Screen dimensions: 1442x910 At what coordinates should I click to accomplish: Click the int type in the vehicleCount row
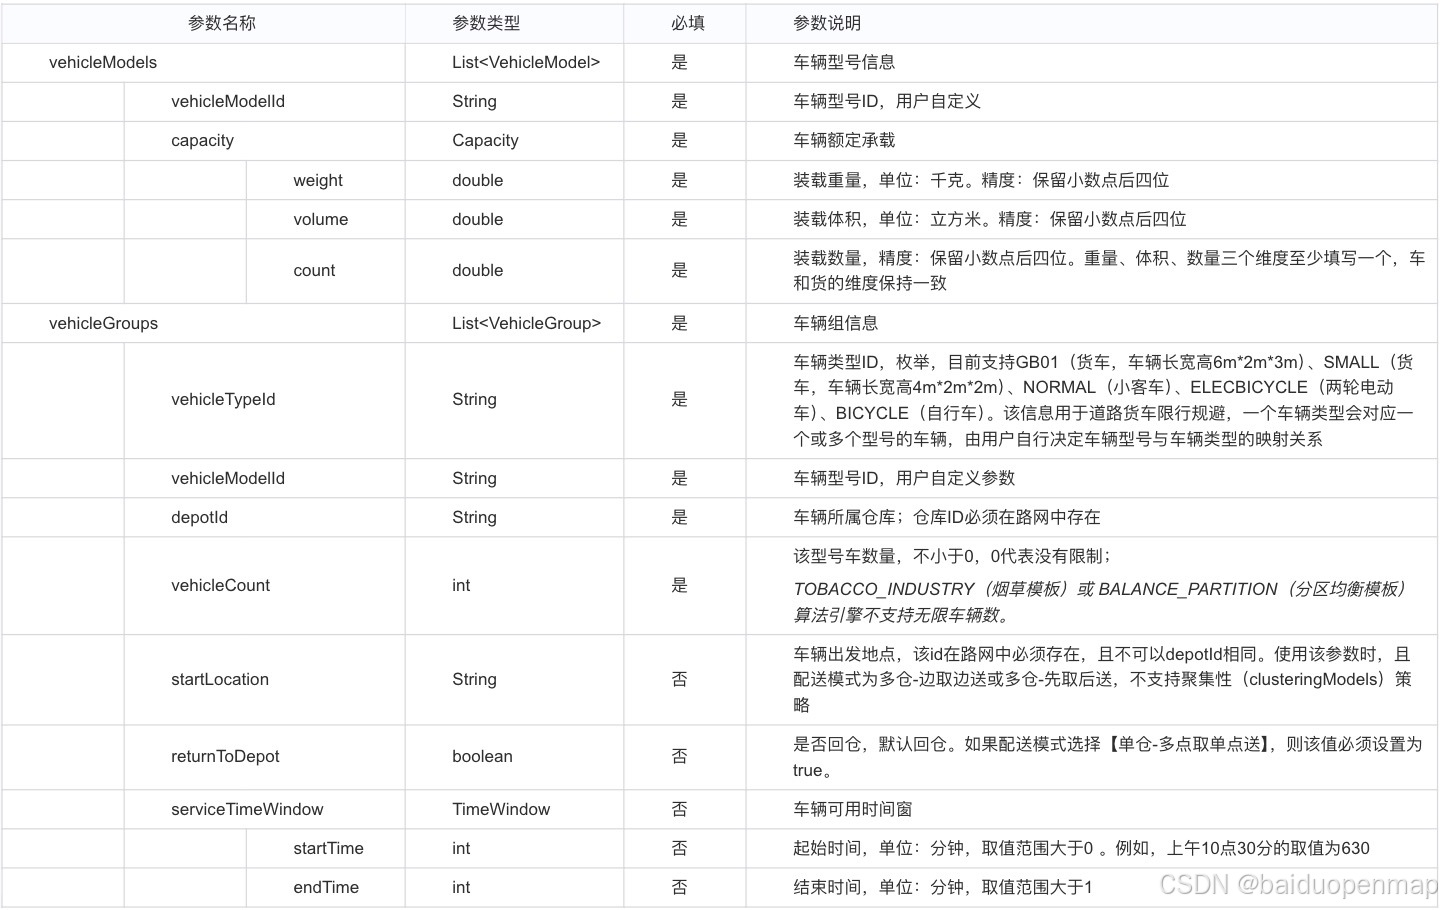[x=461, y=585]
